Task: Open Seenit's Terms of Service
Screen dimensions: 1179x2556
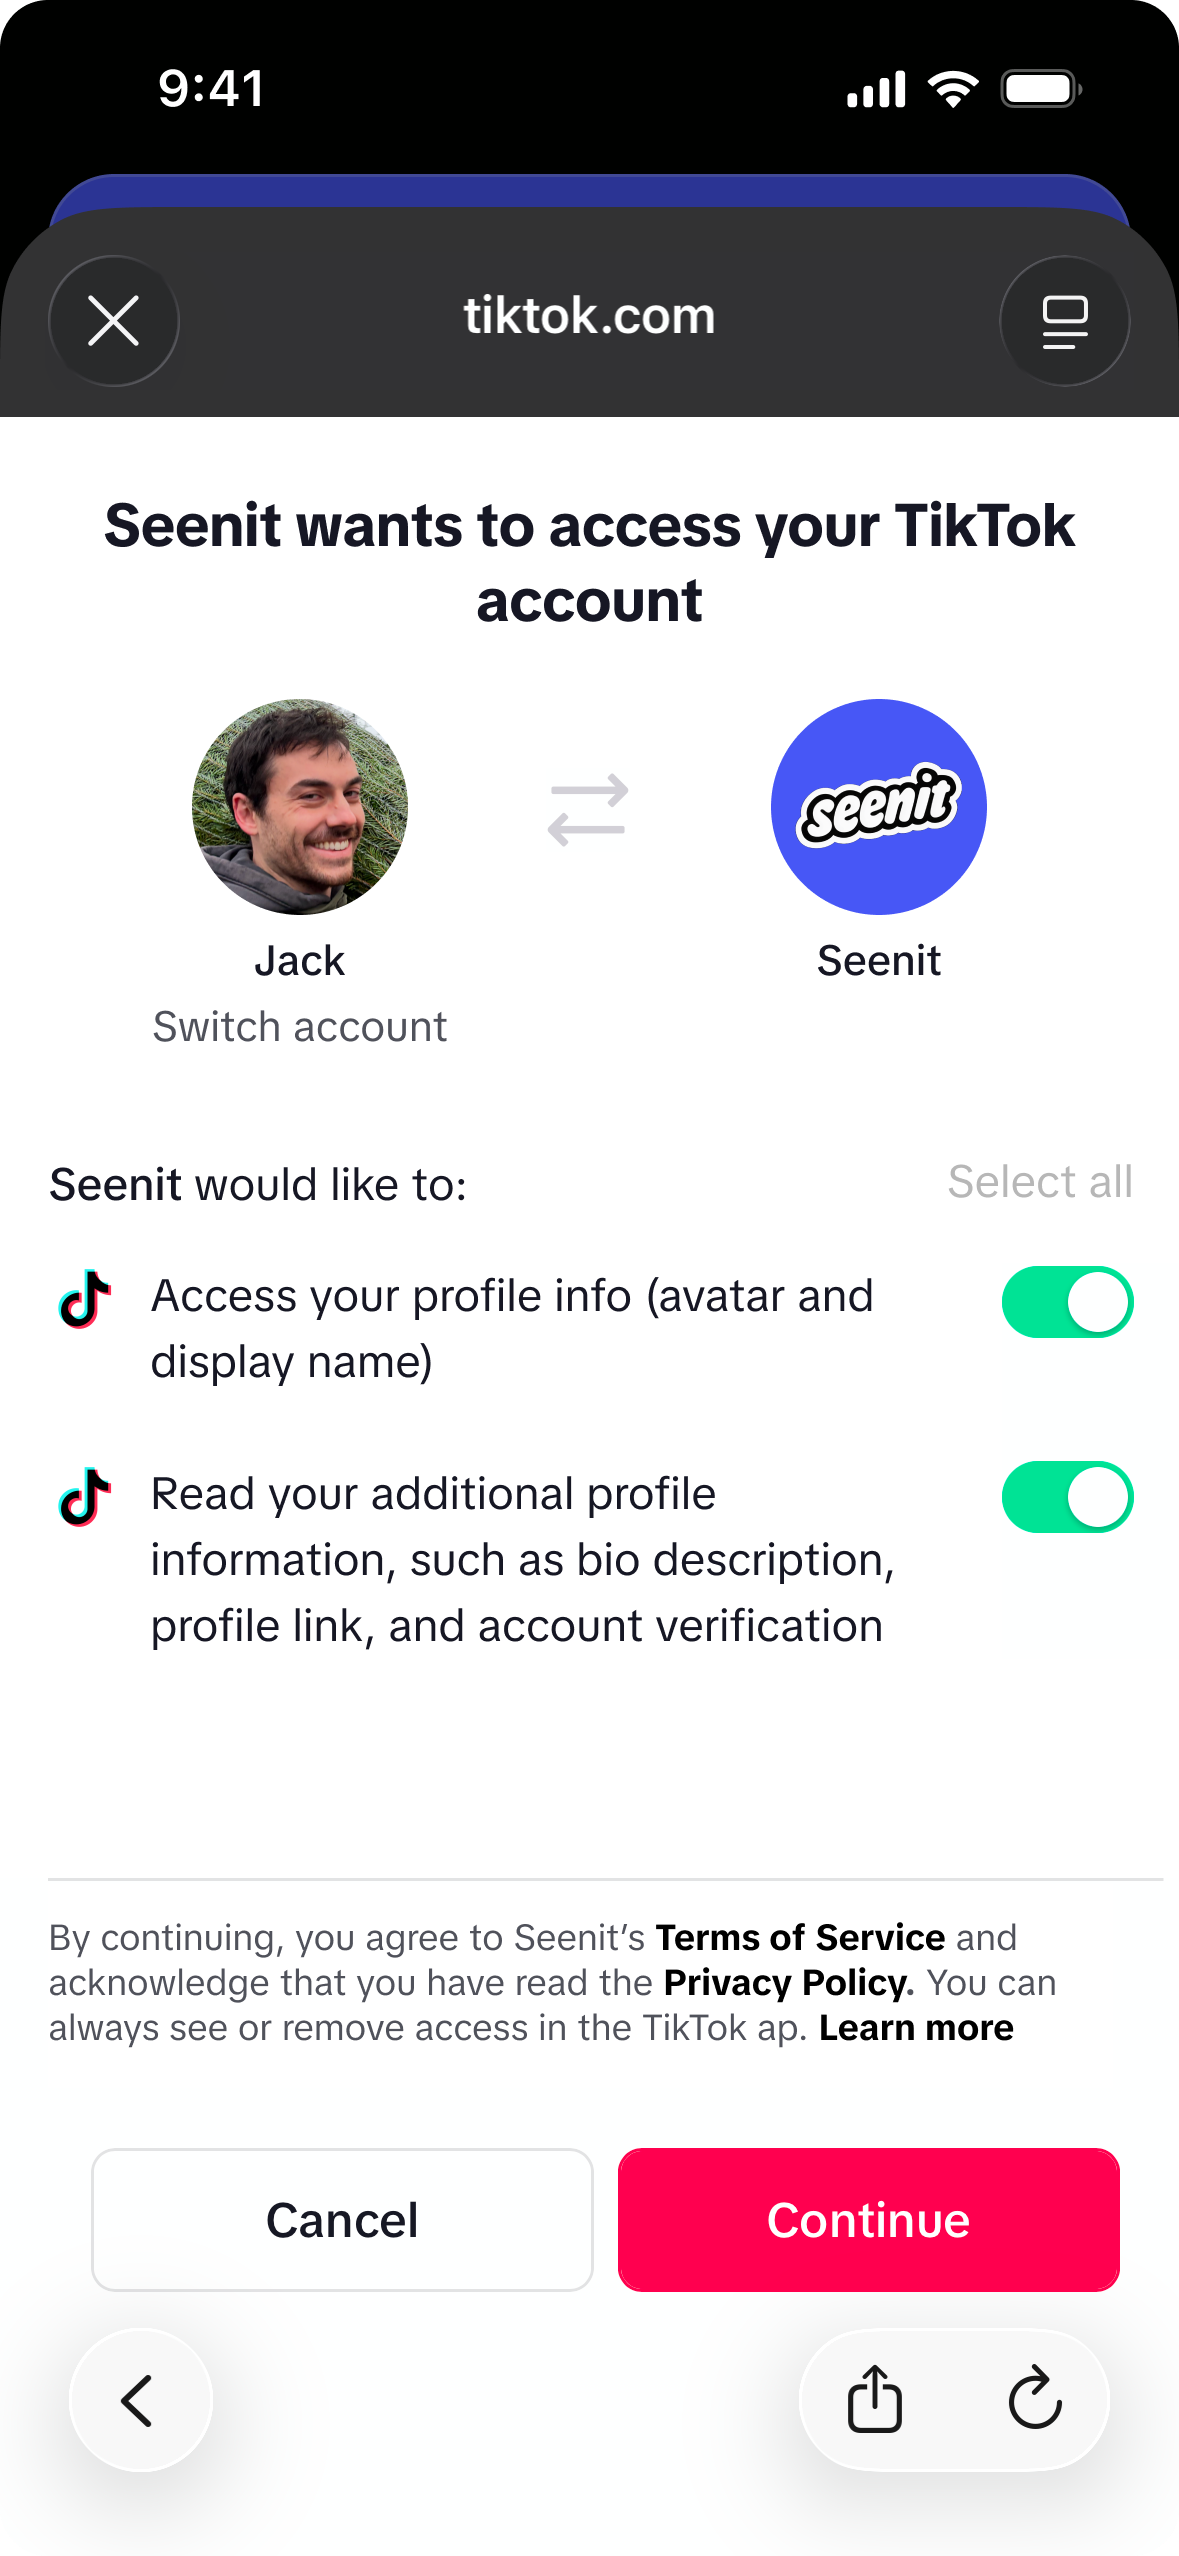Action: [x=800, y=1938]
